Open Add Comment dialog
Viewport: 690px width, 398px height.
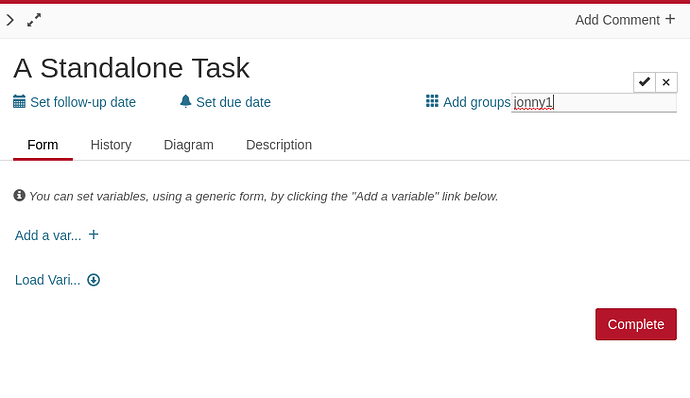[x=625, y=20]
